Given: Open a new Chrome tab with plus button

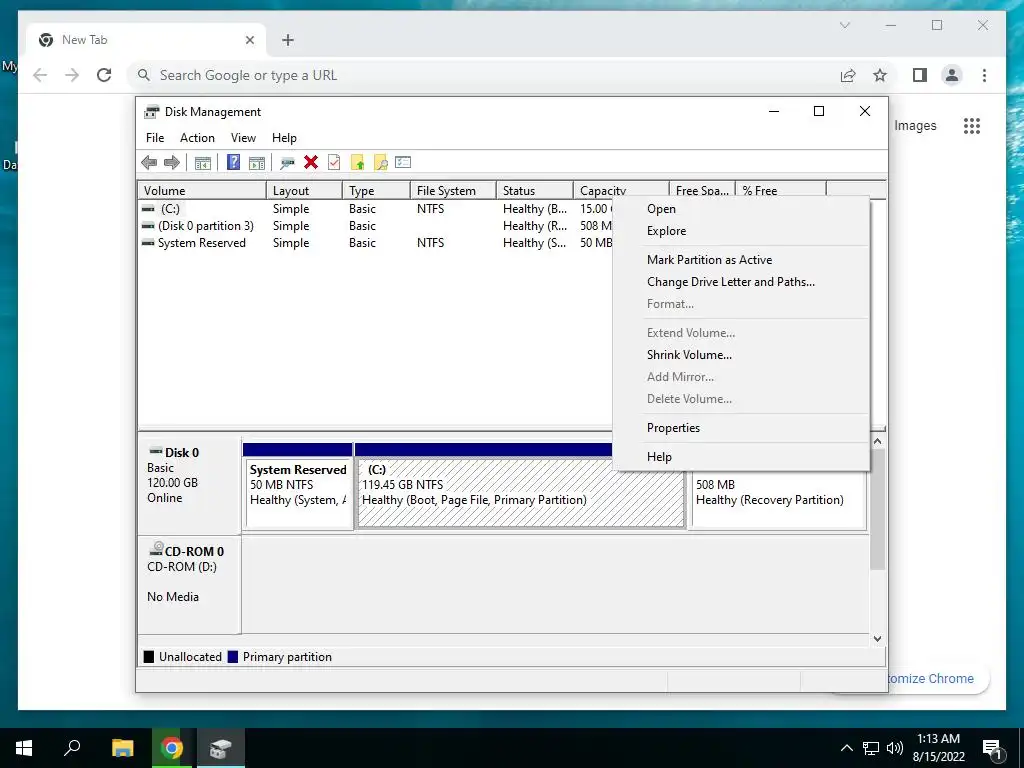Looking at the screenshot, I should coord(288,40).
